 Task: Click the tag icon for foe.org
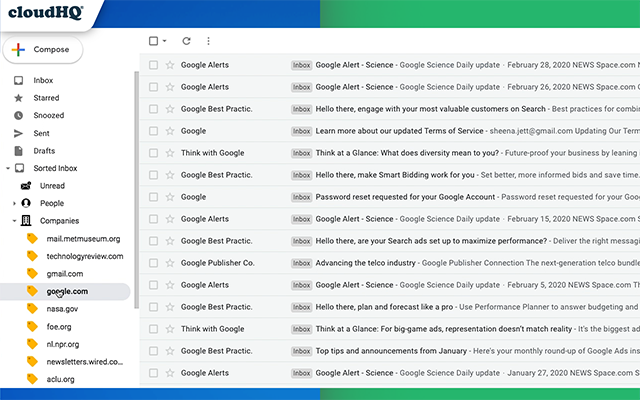(32, 327)
